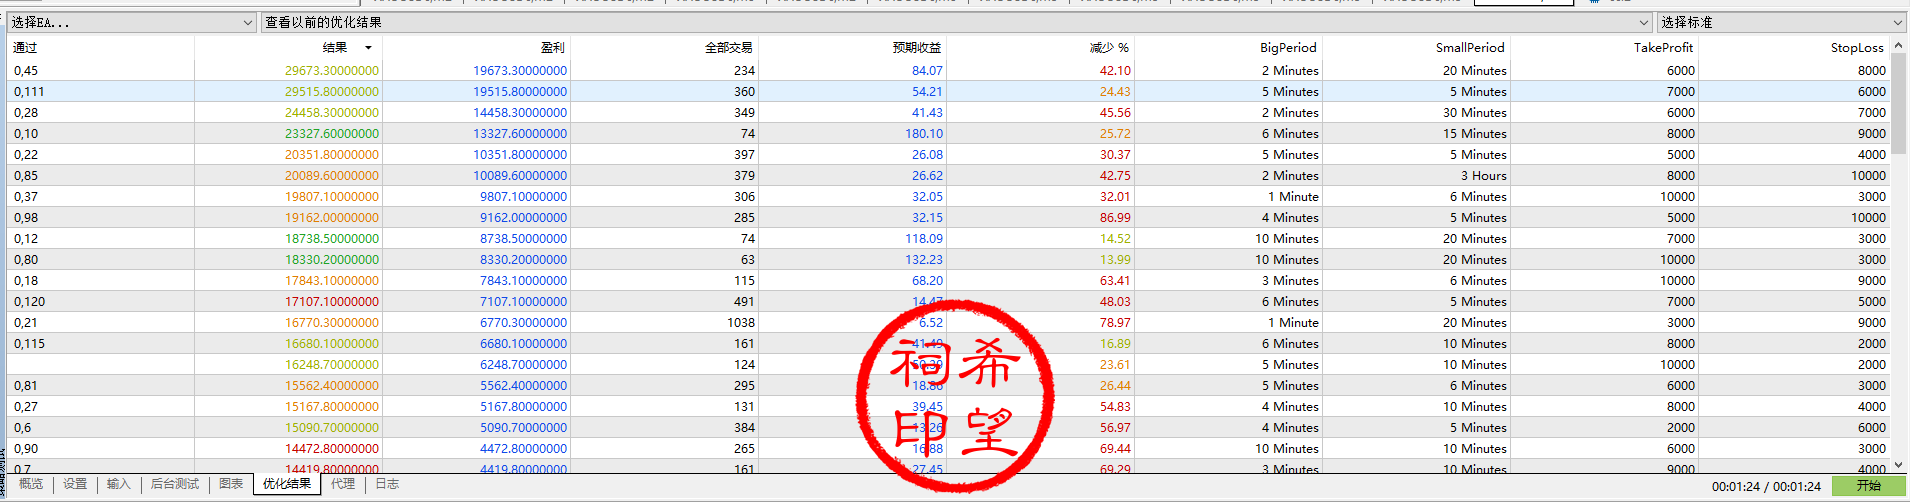Click result value 17843.10000000
The width and height of the screenshot is (1910, 502).
pos(332,280)
